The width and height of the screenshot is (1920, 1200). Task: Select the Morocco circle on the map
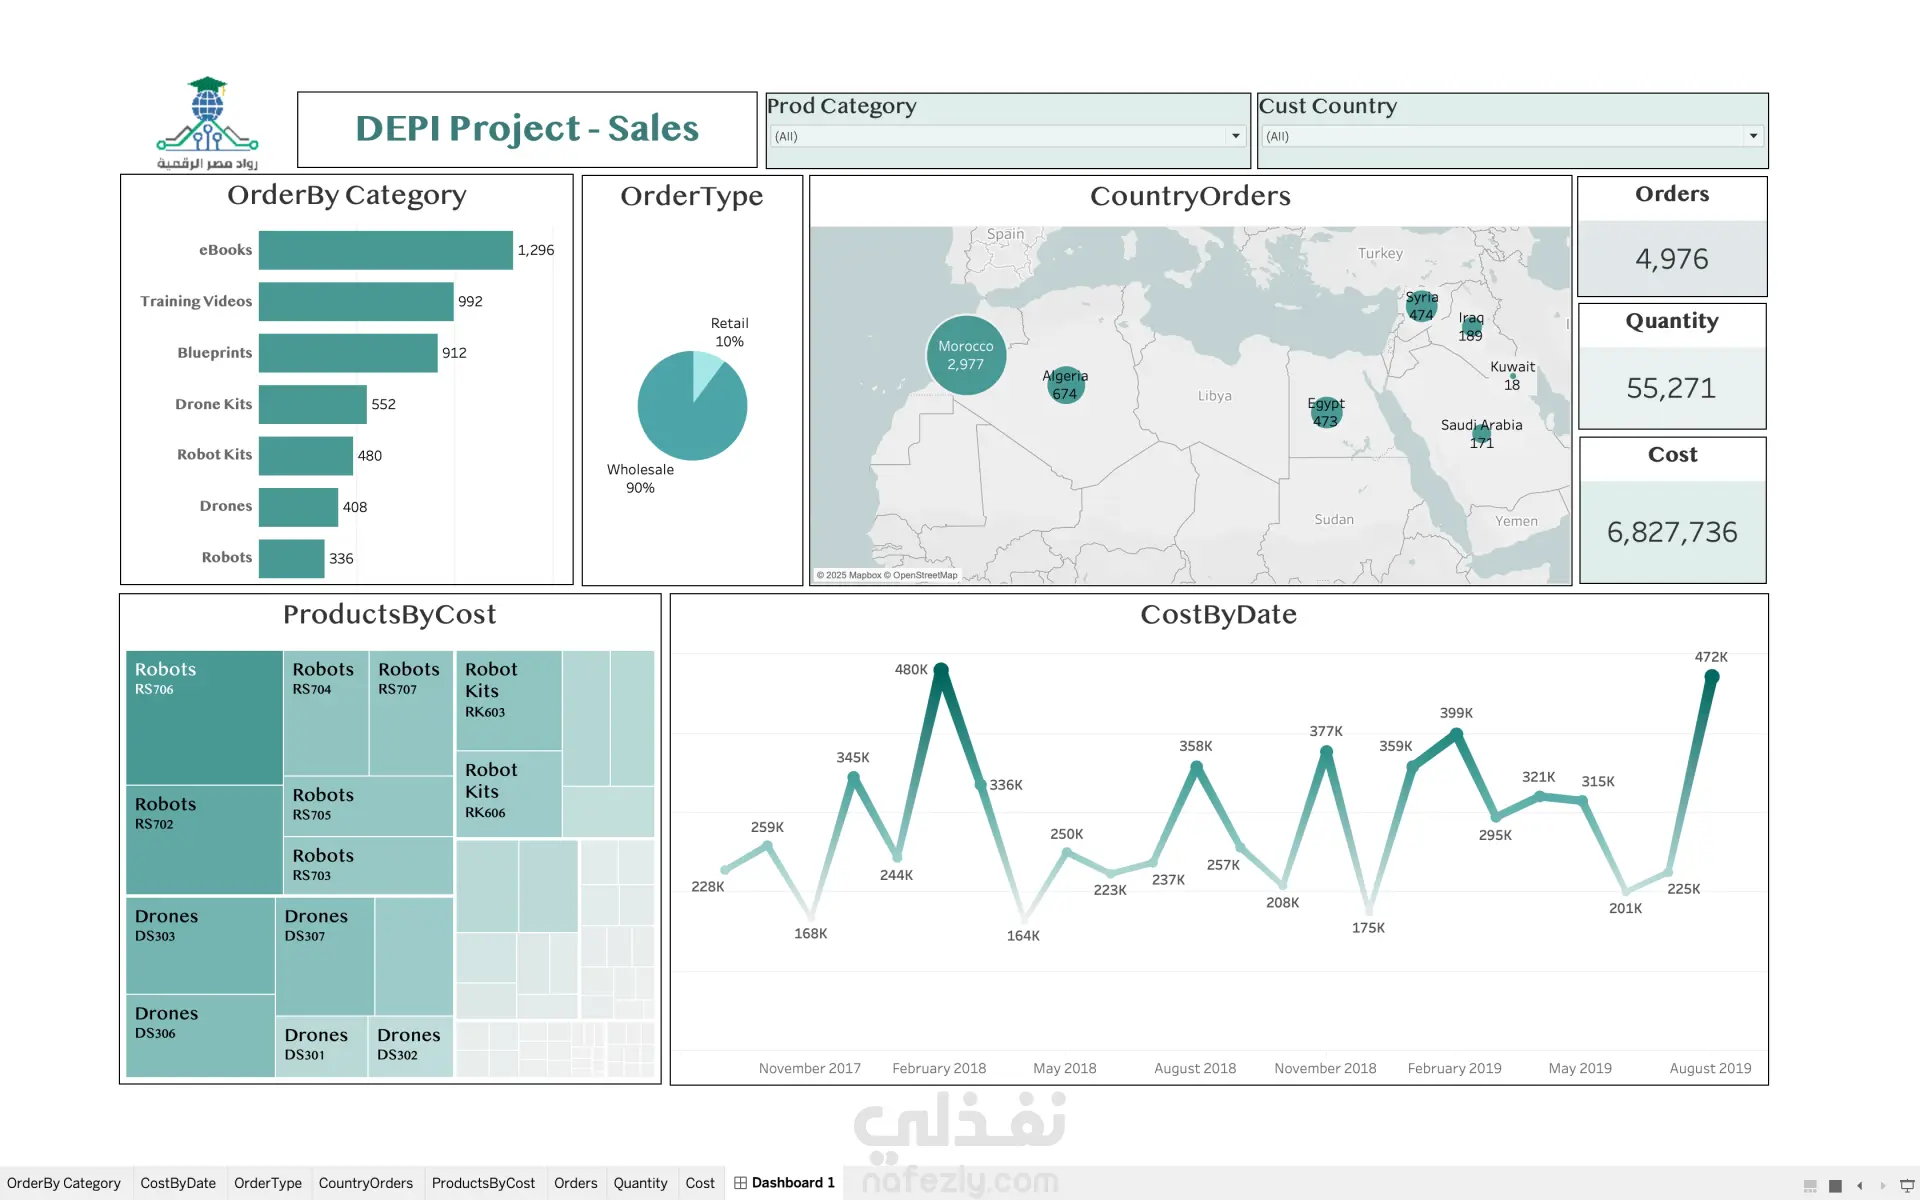(966, 355)
